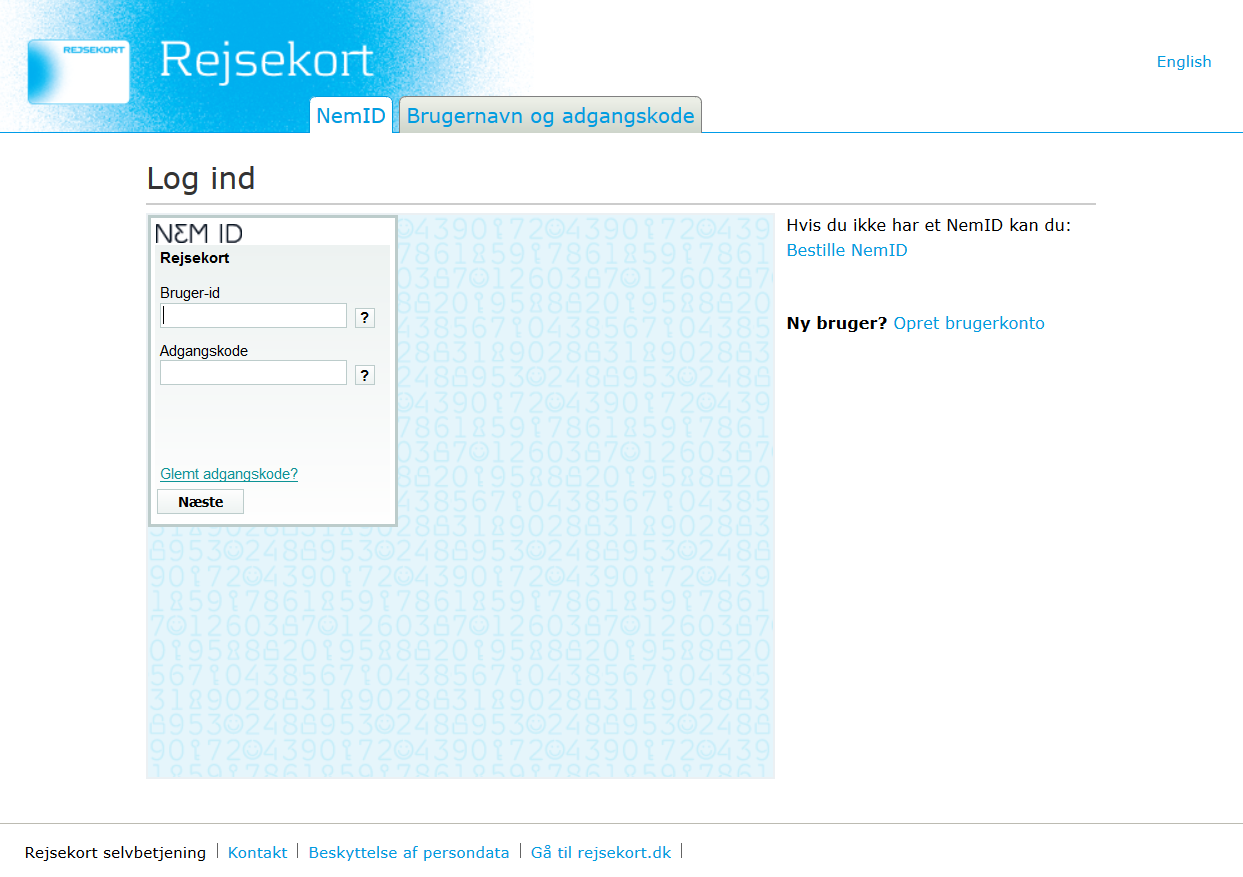
Task: Switch language via the English link
Action: tap(1183, 62)
